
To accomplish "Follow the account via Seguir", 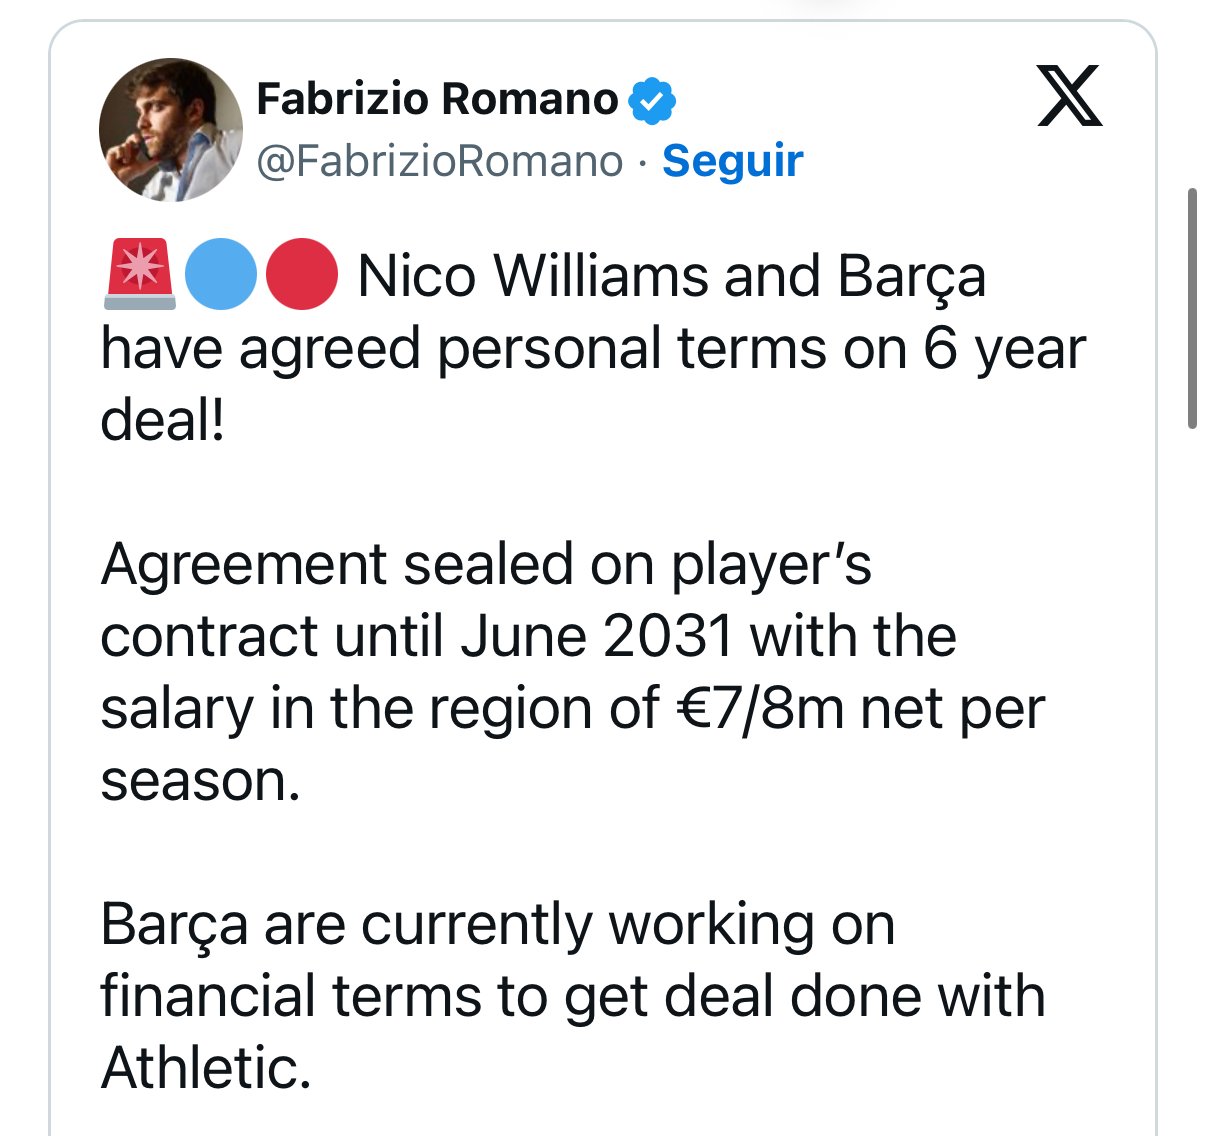I will pyautogui.click(x=732, y=161).
